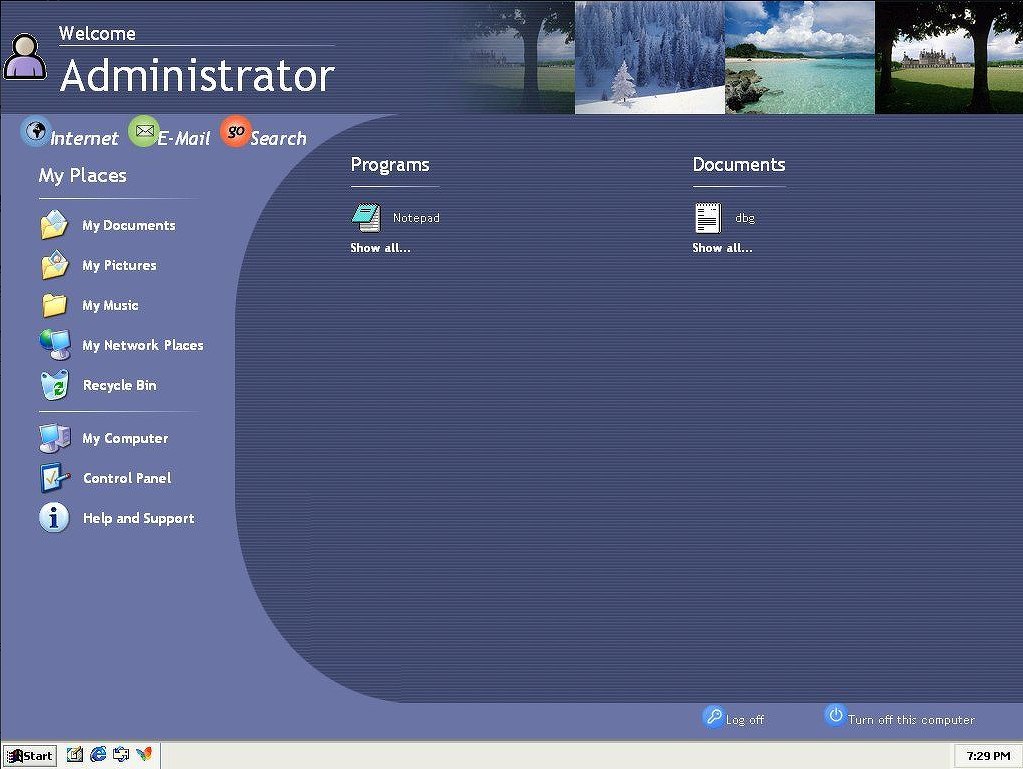Open the dbg document
This screenshot has height=769, width=1023.
[725, 218]
